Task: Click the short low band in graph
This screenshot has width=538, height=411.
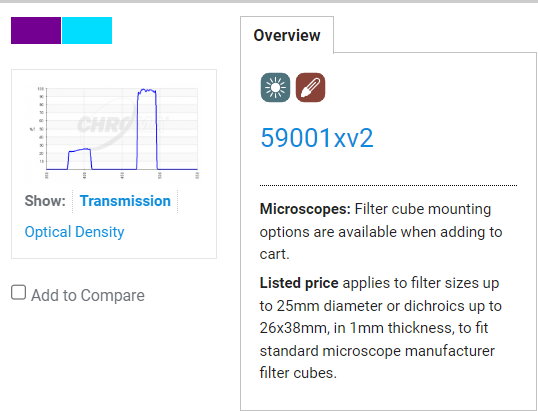Action: pyautogui.click(x=80, y=159)
